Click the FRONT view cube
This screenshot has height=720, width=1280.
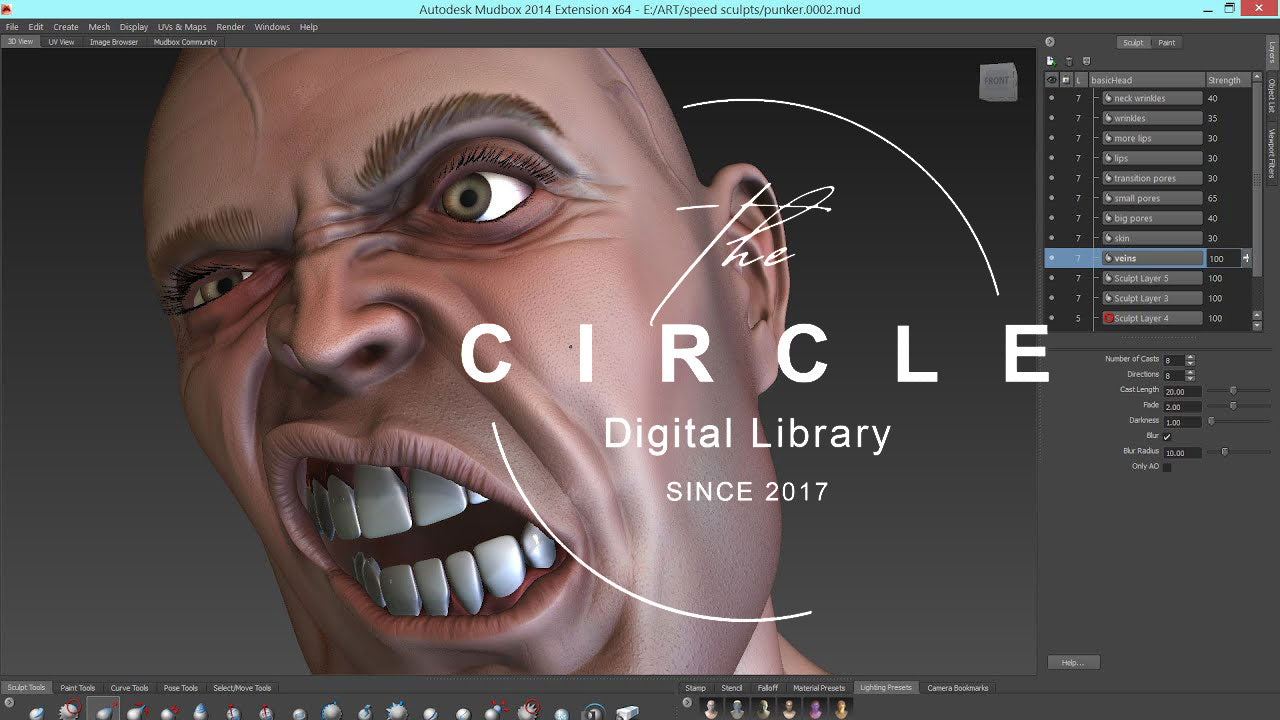coord(997,81)
